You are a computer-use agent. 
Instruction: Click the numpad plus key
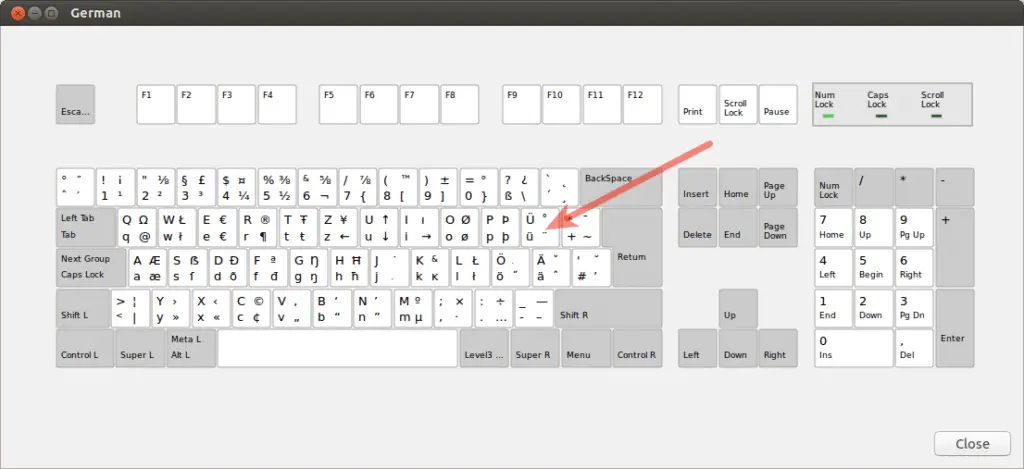tap(955, 248)
